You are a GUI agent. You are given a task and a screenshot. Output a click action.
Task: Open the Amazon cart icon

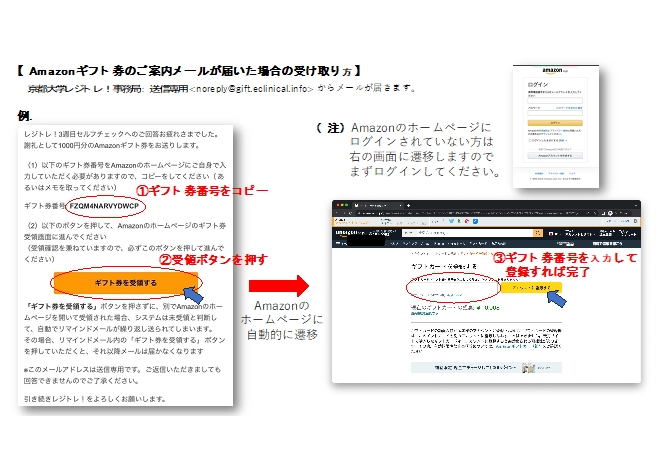627,233
